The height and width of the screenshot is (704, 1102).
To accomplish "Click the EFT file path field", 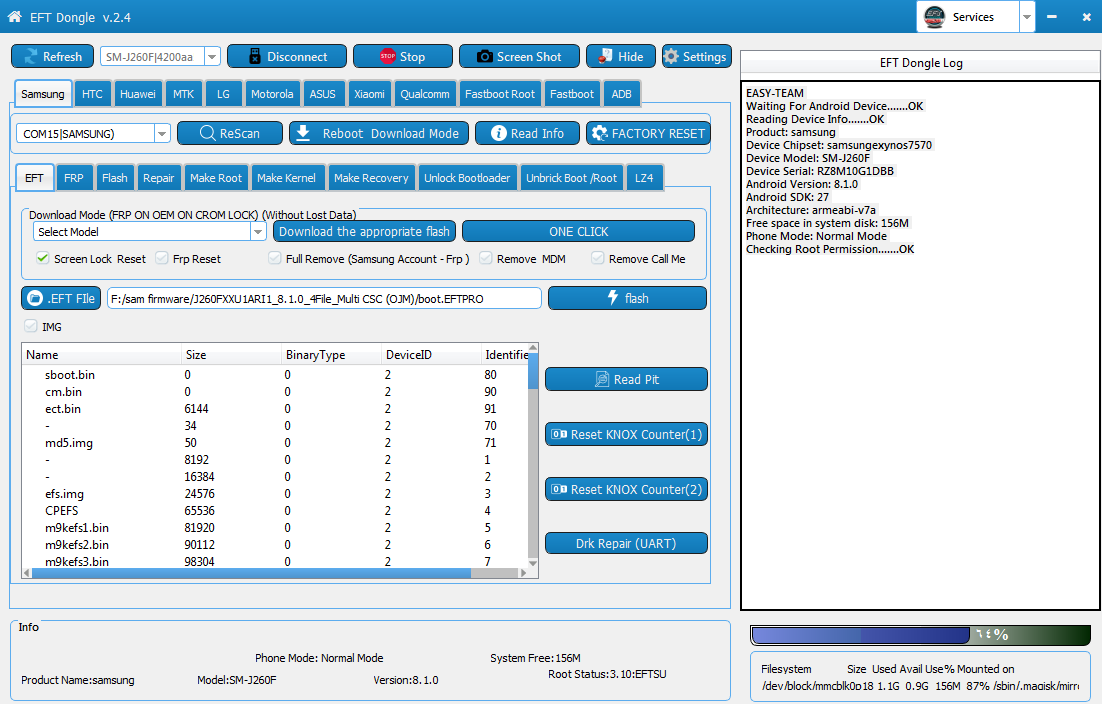I will point(324,298).
